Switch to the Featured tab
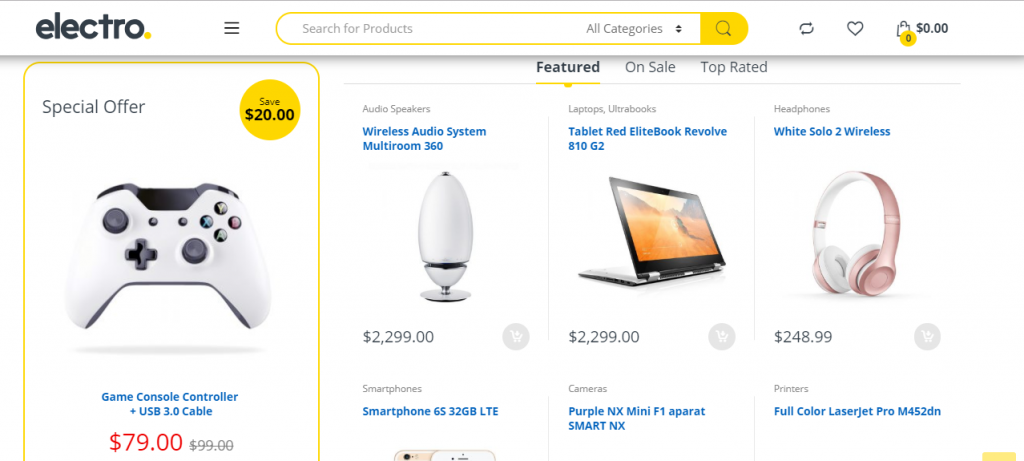 (x=568, y=67)
